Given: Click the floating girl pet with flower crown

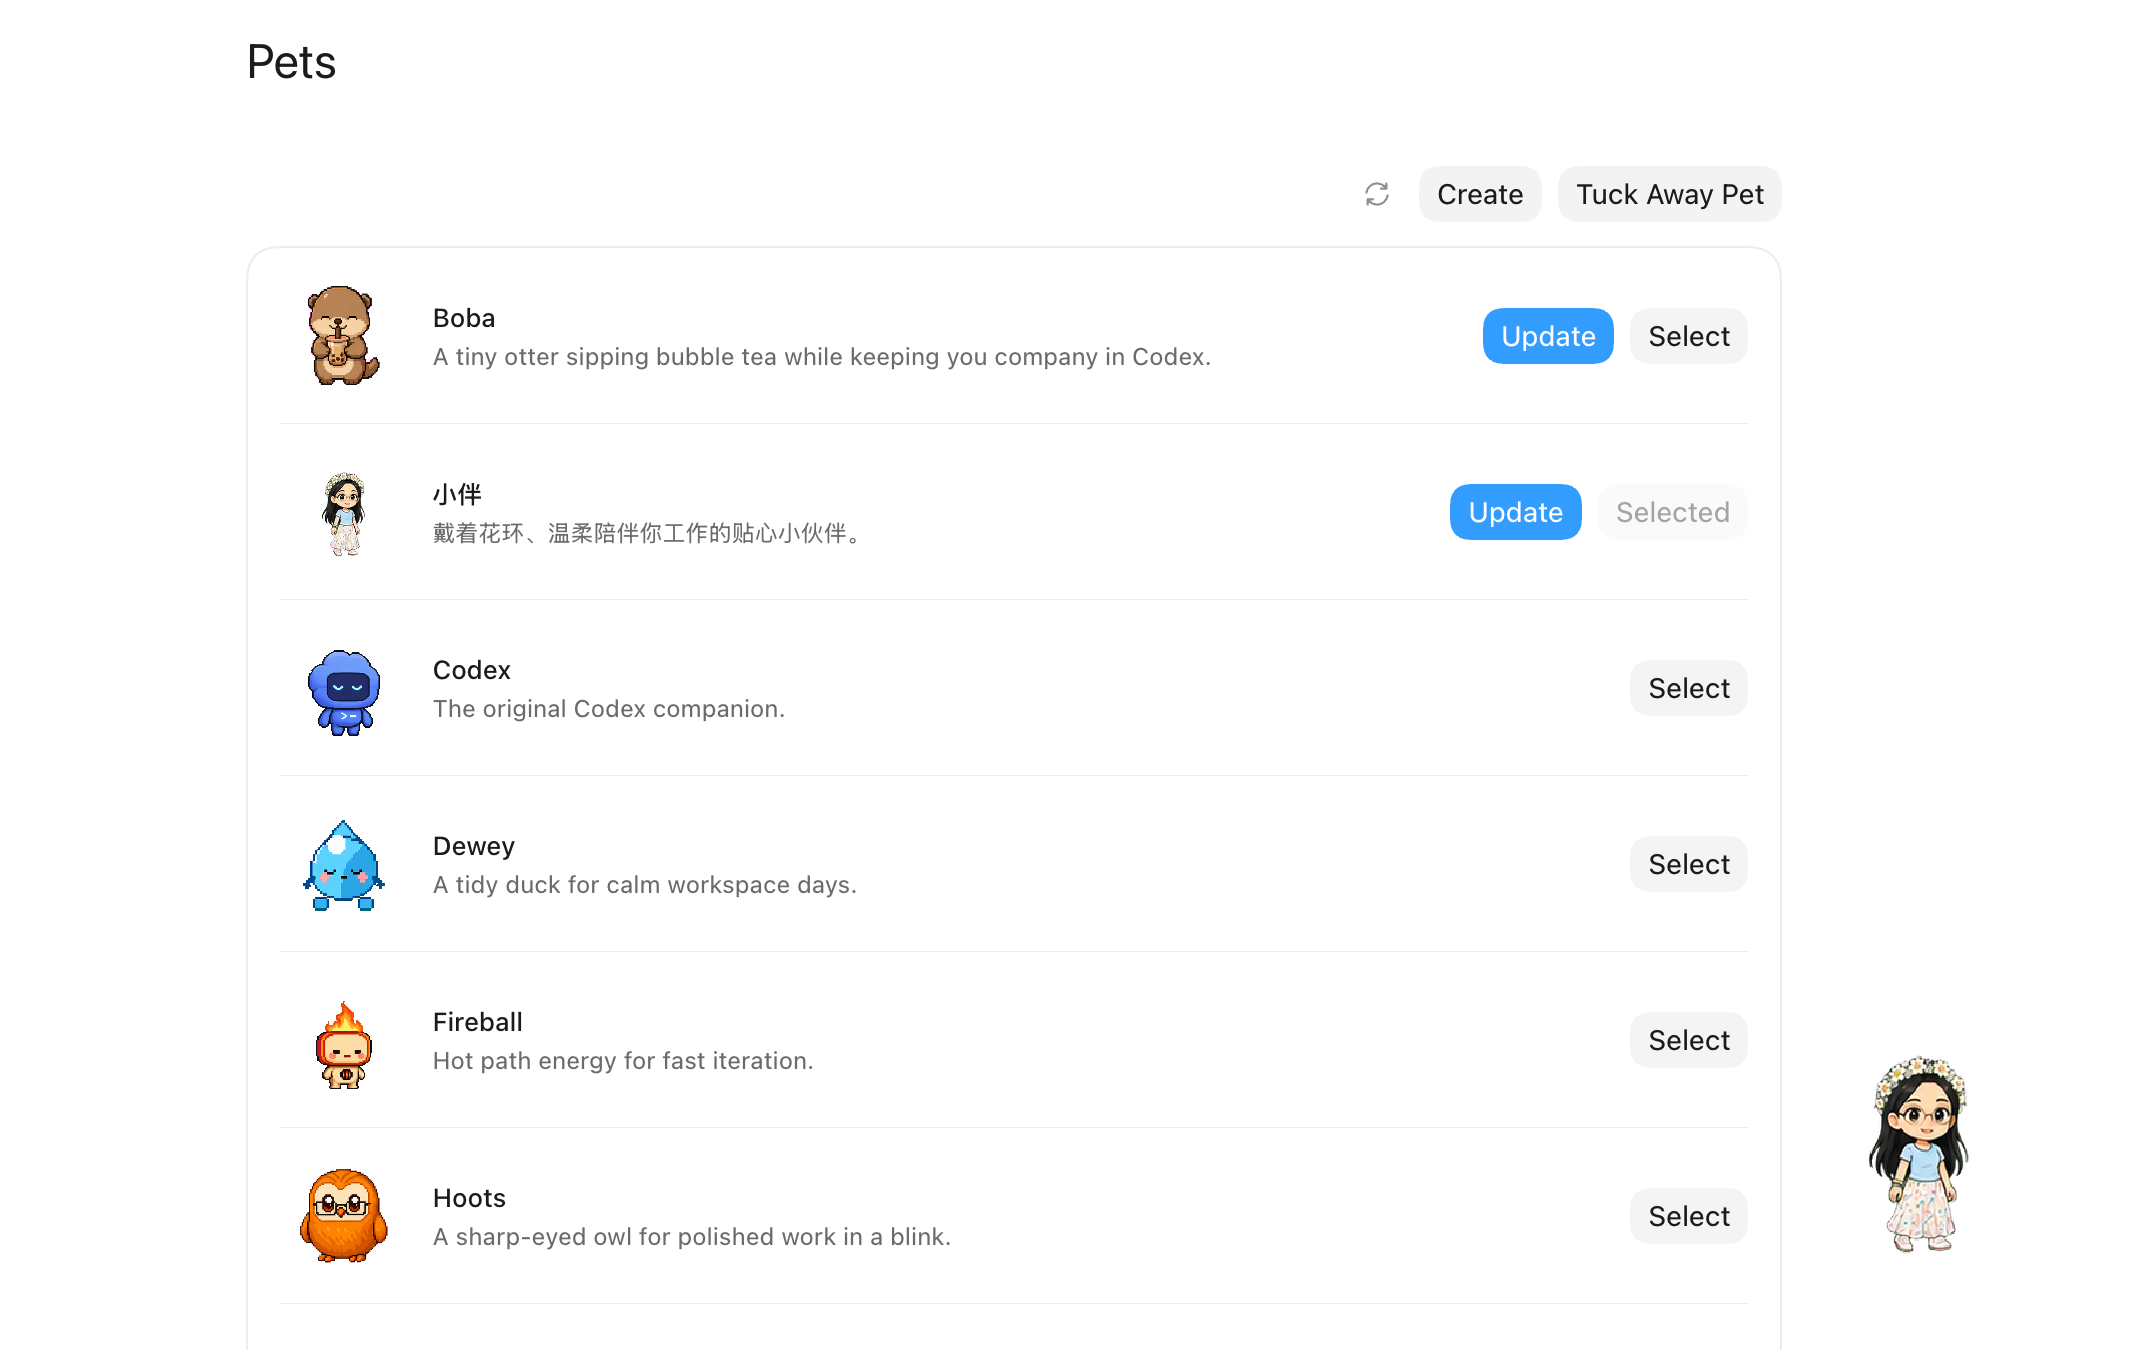Looking at the screenshot, I should point(1920,1153).
